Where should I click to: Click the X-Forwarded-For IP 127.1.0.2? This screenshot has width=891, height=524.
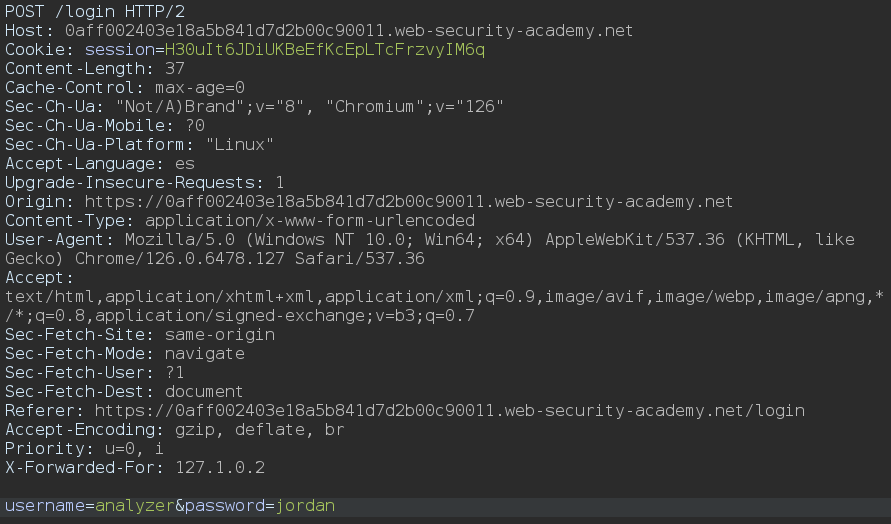(220, 468)
